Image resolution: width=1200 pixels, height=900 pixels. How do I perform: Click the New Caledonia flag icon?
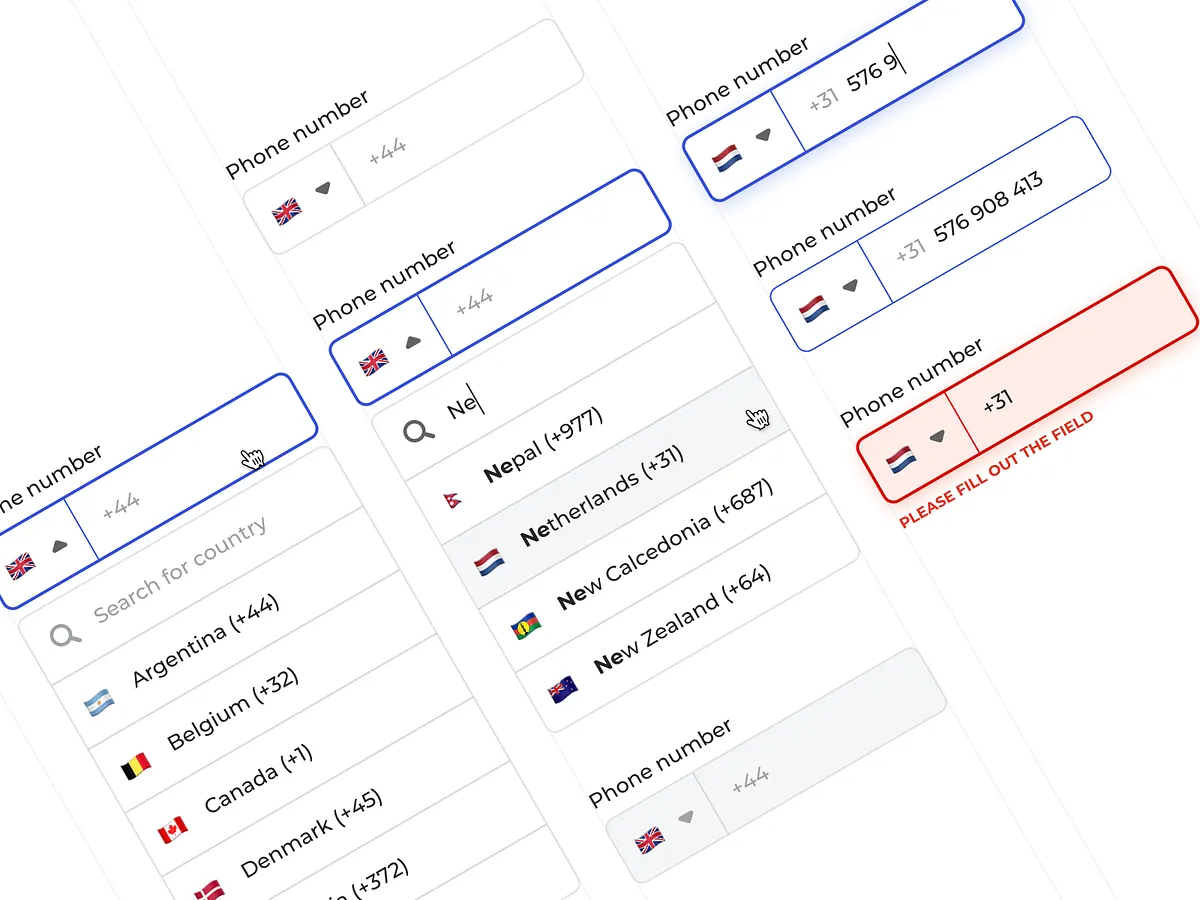click(525, 625)
